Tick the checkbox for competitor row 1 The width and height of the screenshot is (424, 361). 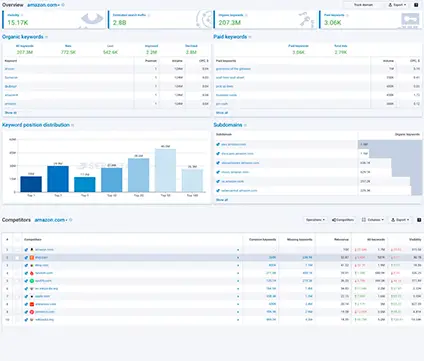point(17,250)
